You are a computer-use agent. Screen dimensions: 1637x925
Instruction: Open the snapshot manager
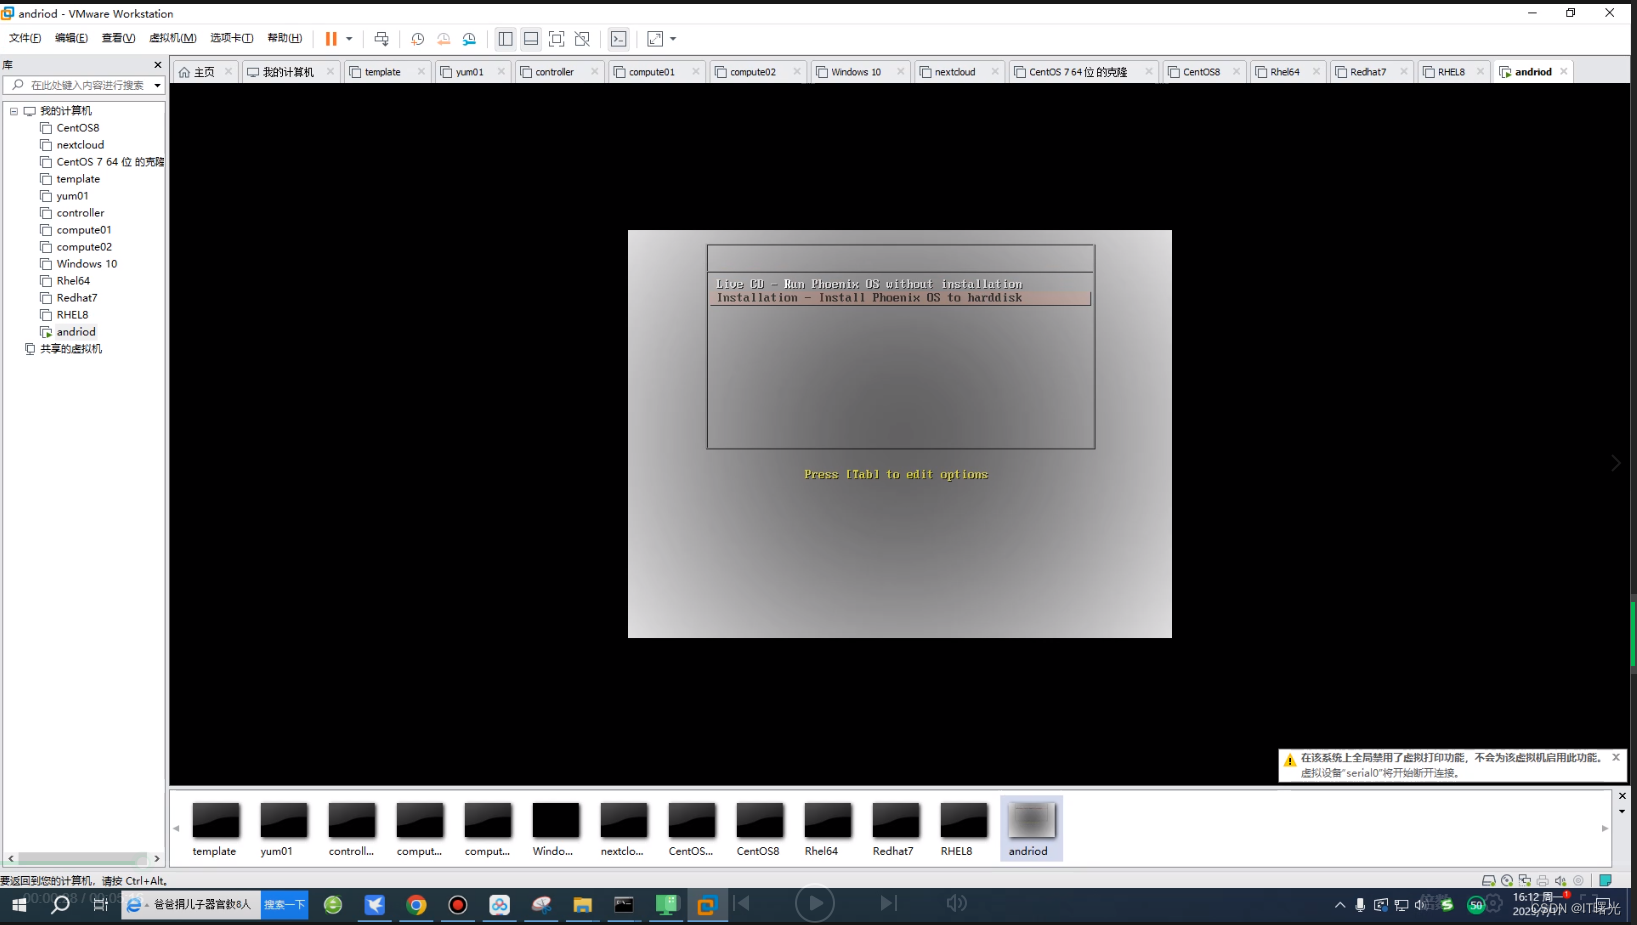(x=469, y=39)
